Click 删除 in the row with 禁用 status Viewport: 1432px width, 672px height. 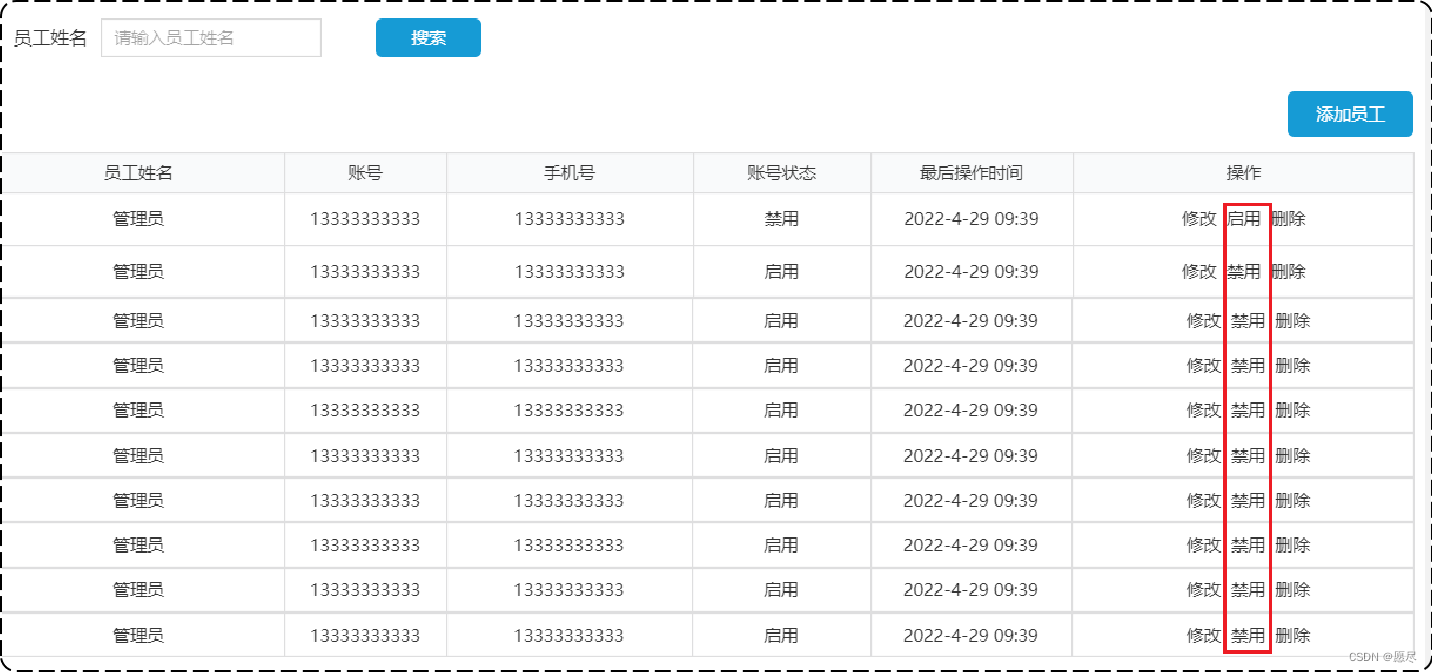[1289, 218]
